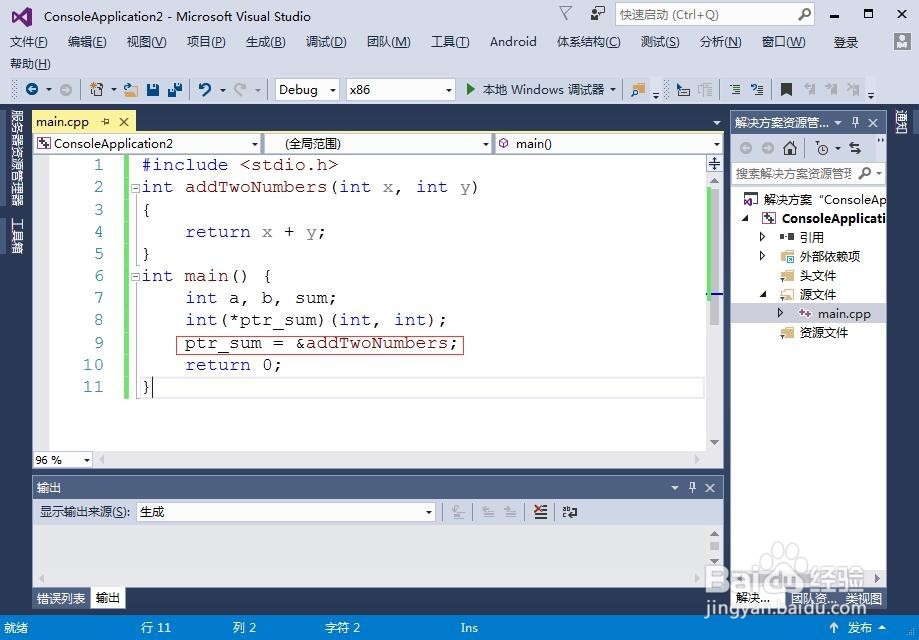The height and width of the screenshot is (640, 919).
Task: Toggle auto-hide pin of Output panel
Action: pos(692,487)
